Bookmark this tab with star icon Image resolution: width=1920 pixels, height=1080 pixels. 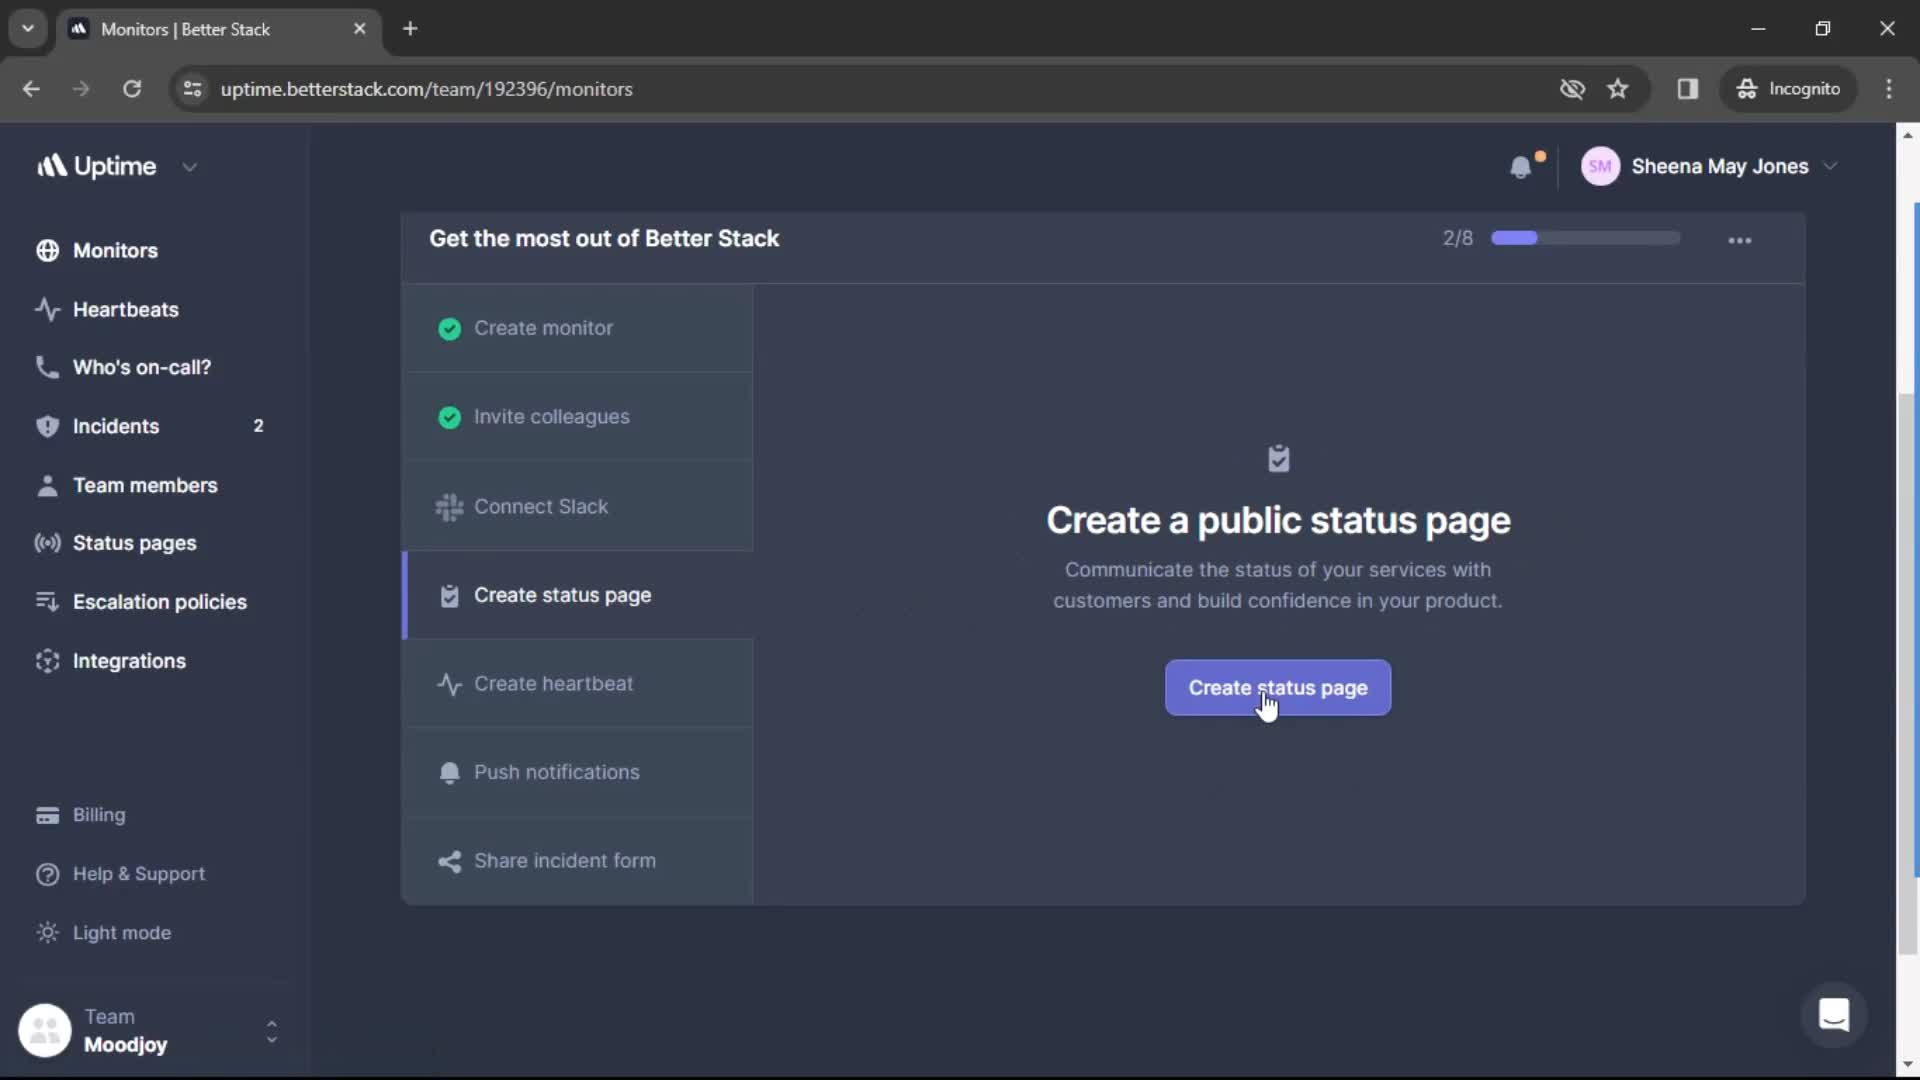click(x=1618, y=89)
